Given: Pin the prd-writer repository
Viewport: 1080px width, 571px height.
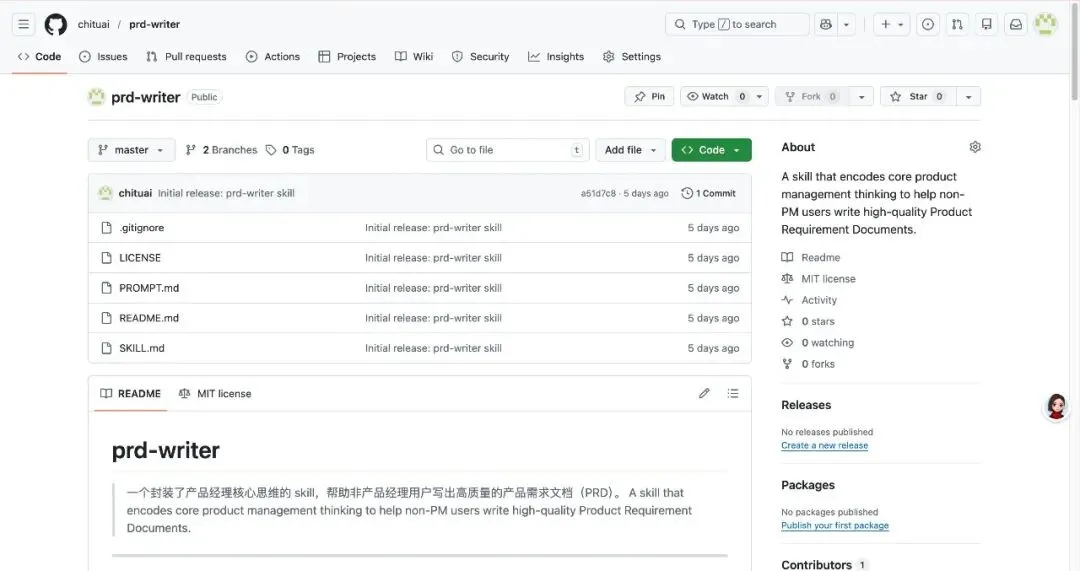Looking at the screenshot, I should click(x=650, y=96).
